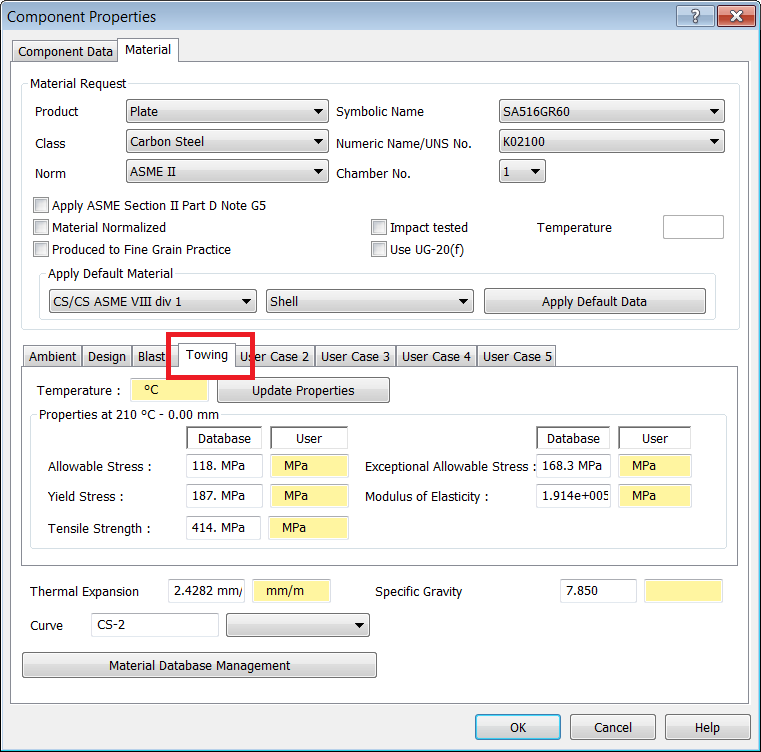Viewport: 761px width, 752px height.
Task: Check Produced to Fine Grain Practice
Action: pyautogui.click(x=41, y=250)
